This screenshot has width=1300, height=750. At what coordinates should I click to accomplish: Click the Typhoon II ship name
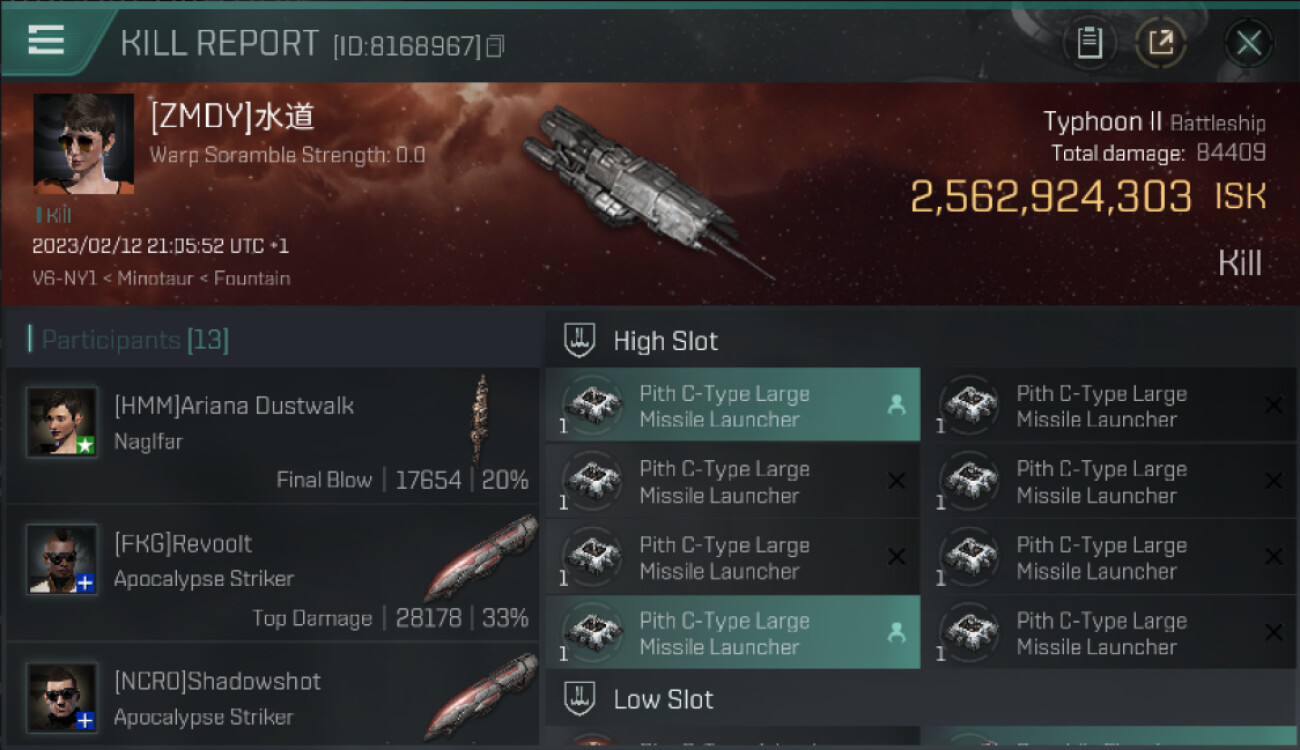[1102, 122]
